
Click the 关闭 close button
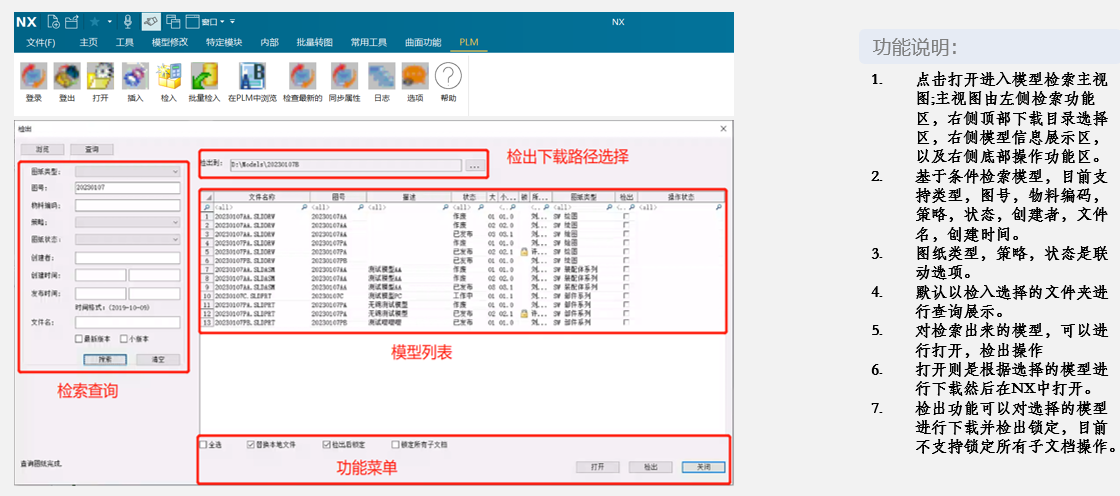click(x=704, y=467)
